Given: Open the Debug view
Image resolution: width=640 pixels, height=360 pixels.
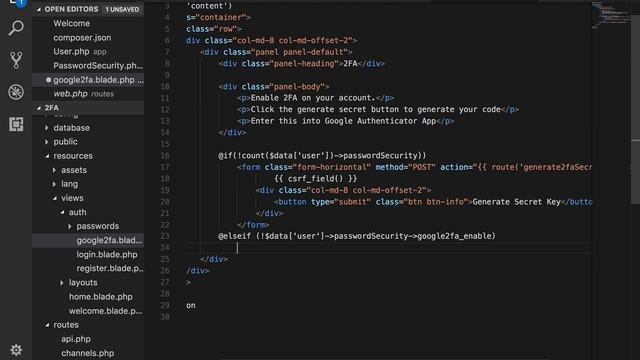Looking at the screenshot, I should coord(16,92).
